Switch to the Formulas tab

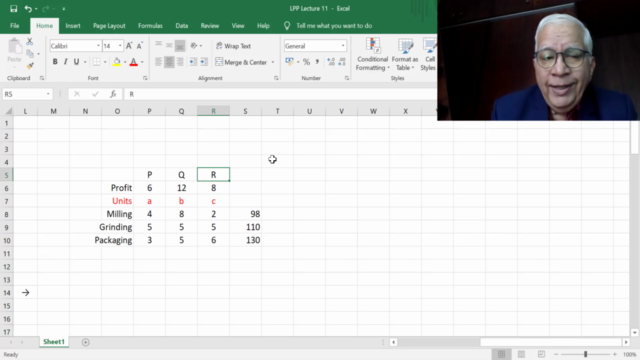tap(150, 26)
